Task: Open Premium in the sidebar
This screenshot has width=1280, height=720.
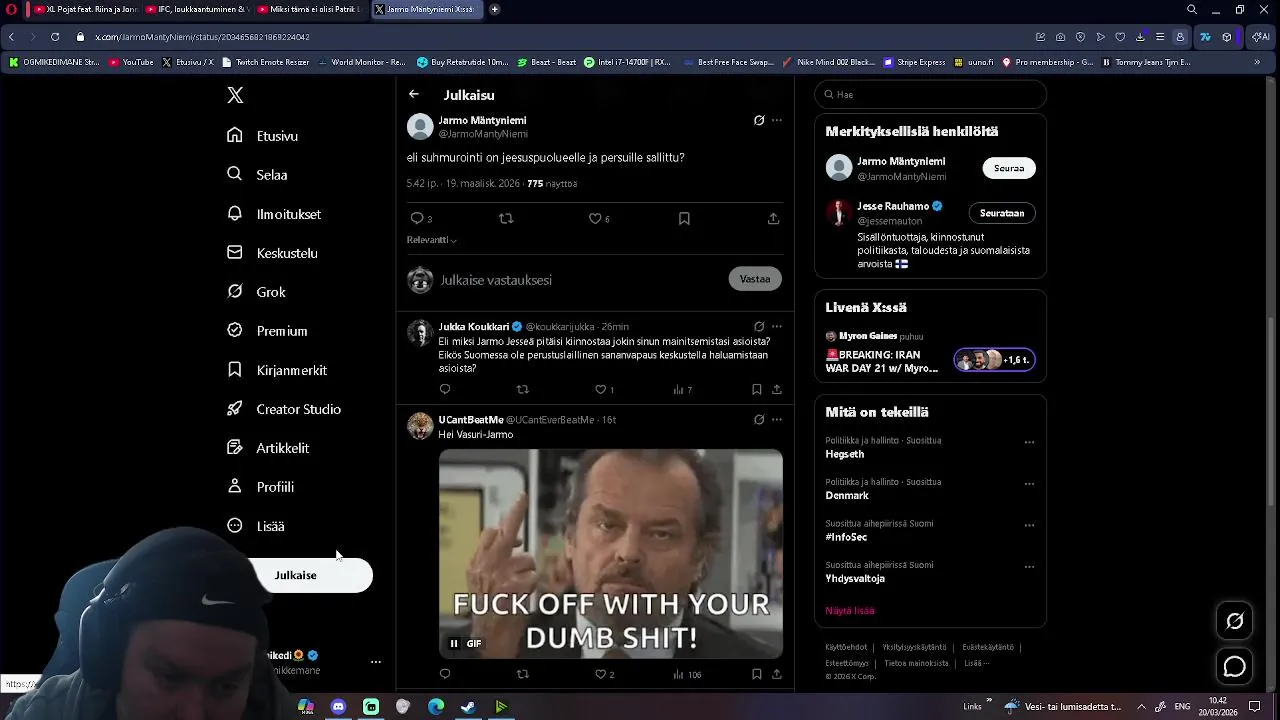Action: 267,331
